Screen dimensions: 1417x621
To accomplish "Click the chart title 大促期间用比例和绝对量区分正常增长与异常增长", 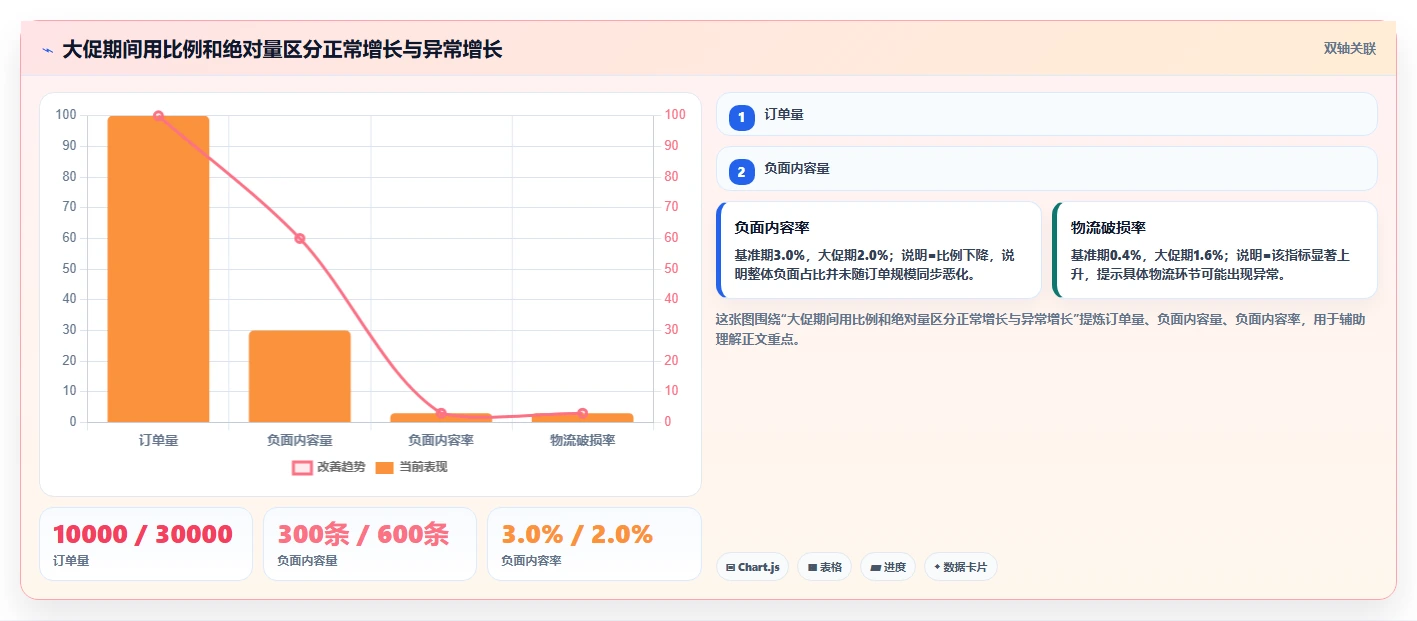I will click(282, 50).
